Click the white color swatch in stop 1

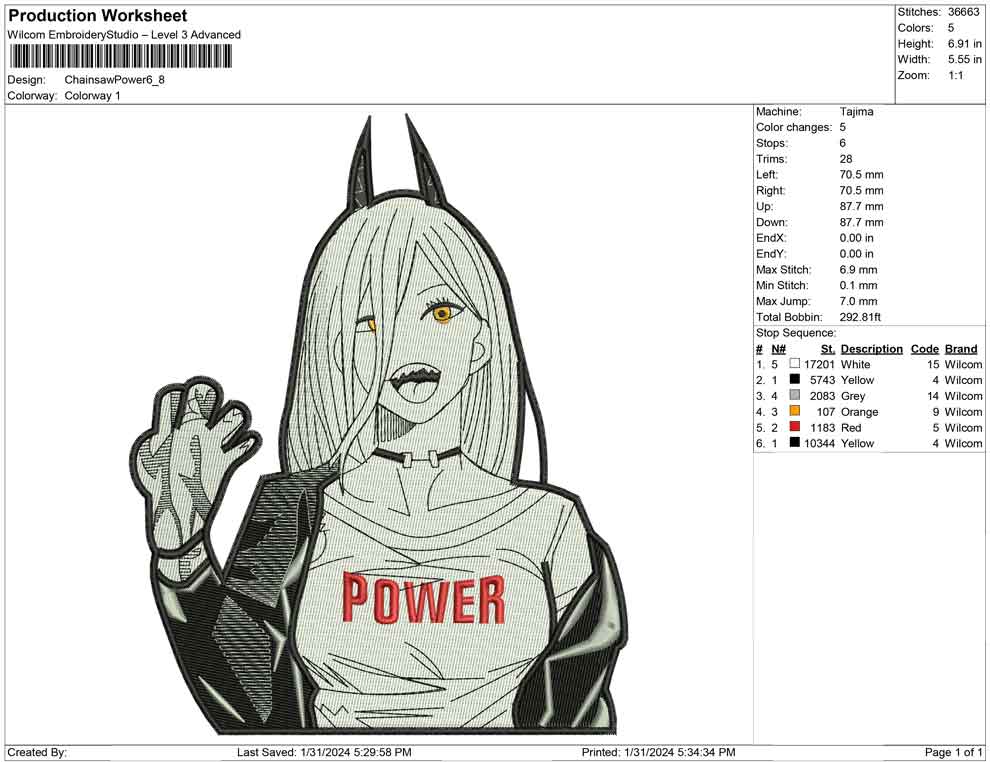click(794, 364)
